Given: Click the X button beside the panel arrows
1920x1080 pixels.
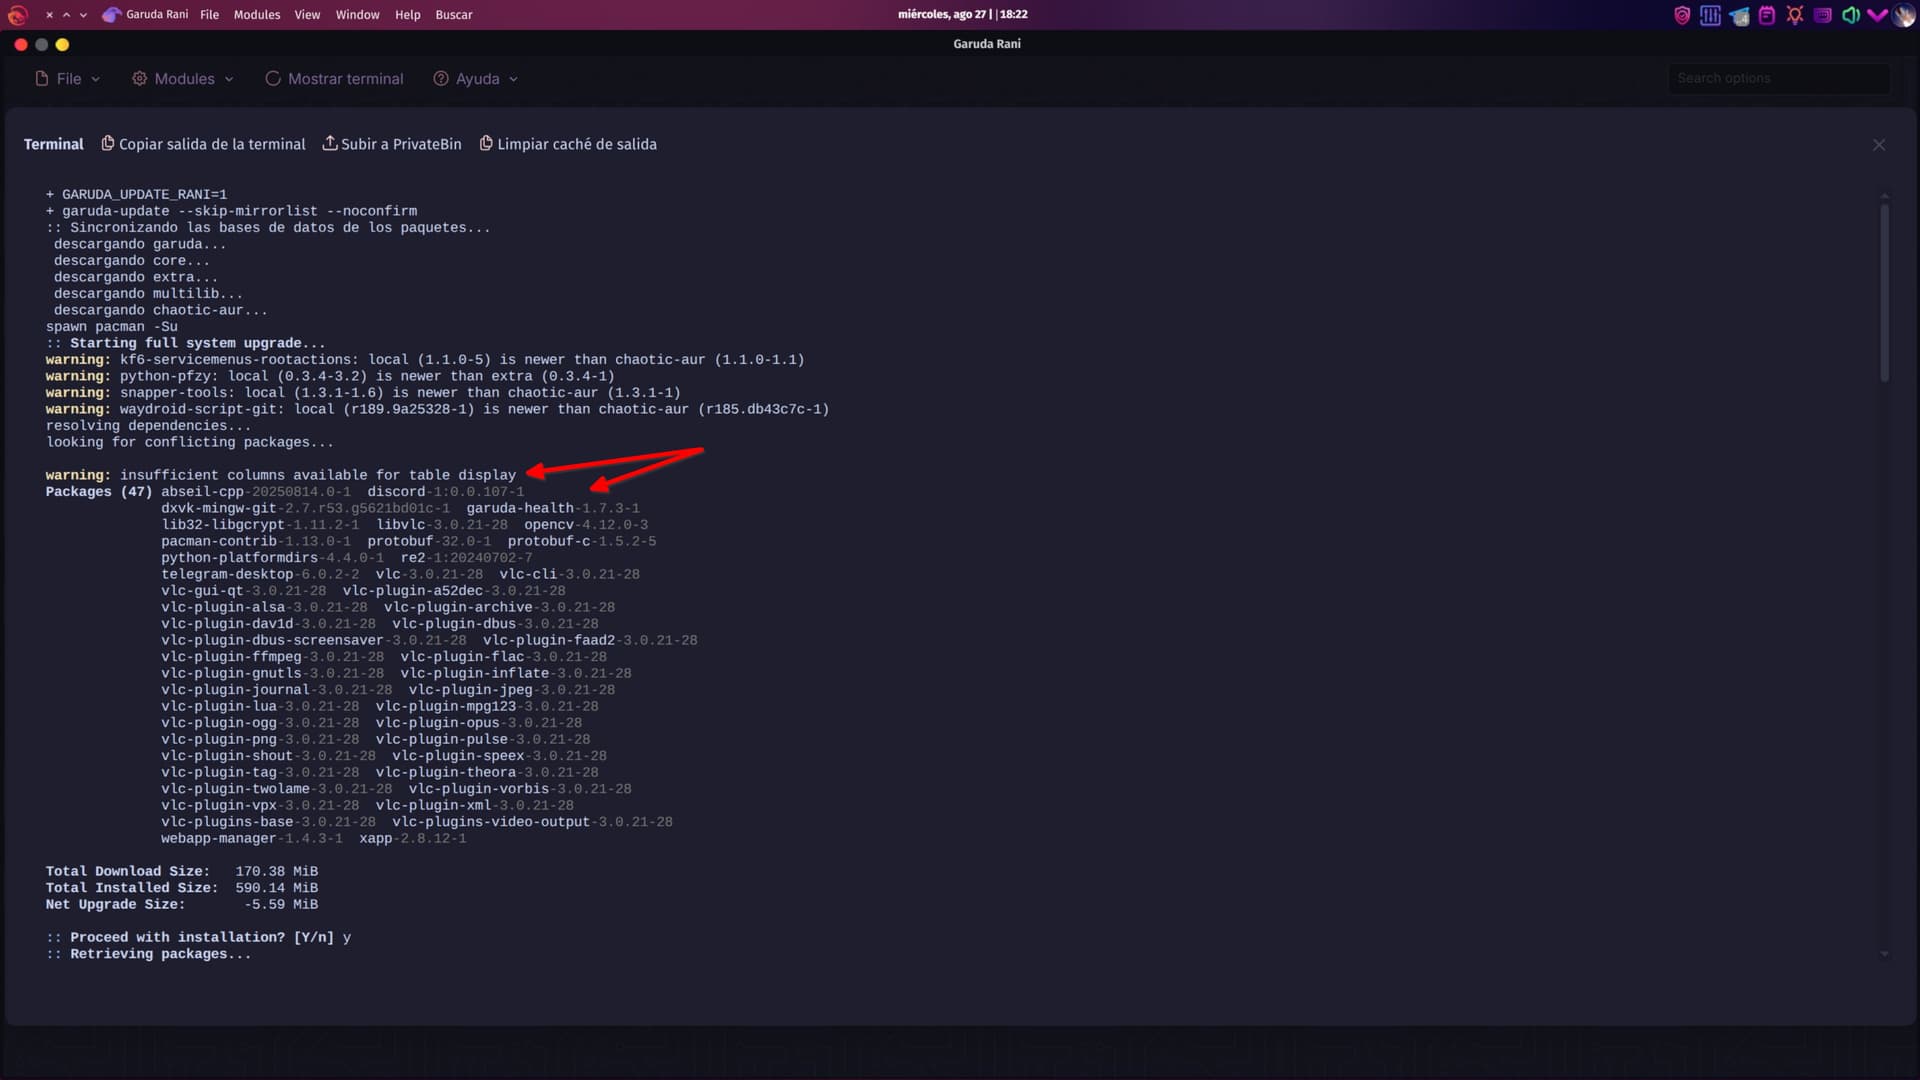Looking at the screenshot, I should coord(49,15).
